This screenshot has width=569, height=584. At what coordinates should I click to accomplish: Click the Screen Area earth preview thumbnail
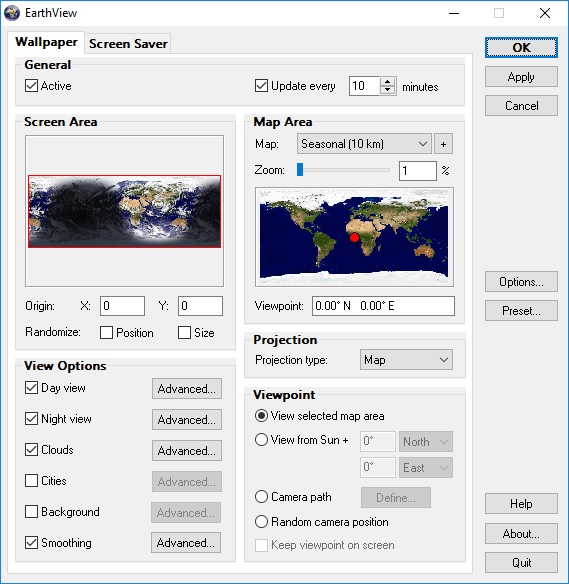pos(124,211)
